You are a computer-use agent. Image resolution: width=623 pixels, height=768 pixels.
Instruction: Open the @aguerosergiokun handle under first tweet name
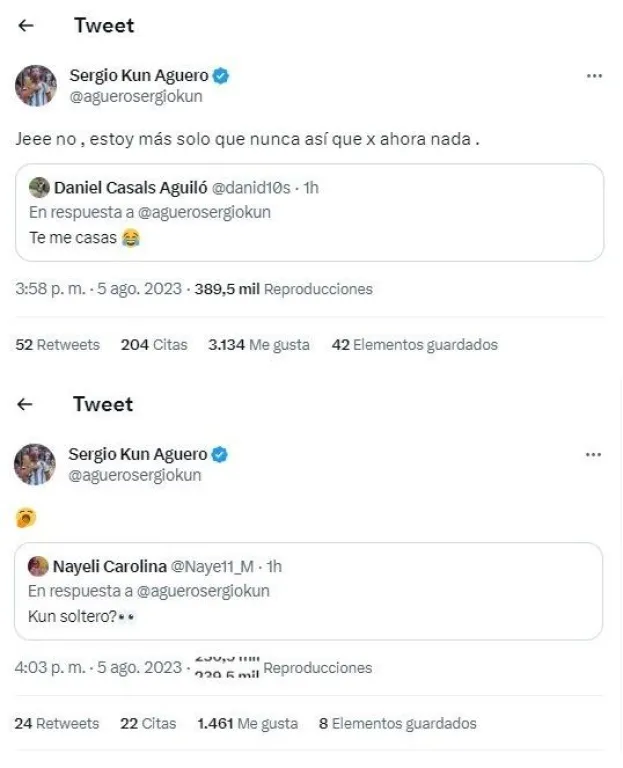tap(135, 97)
